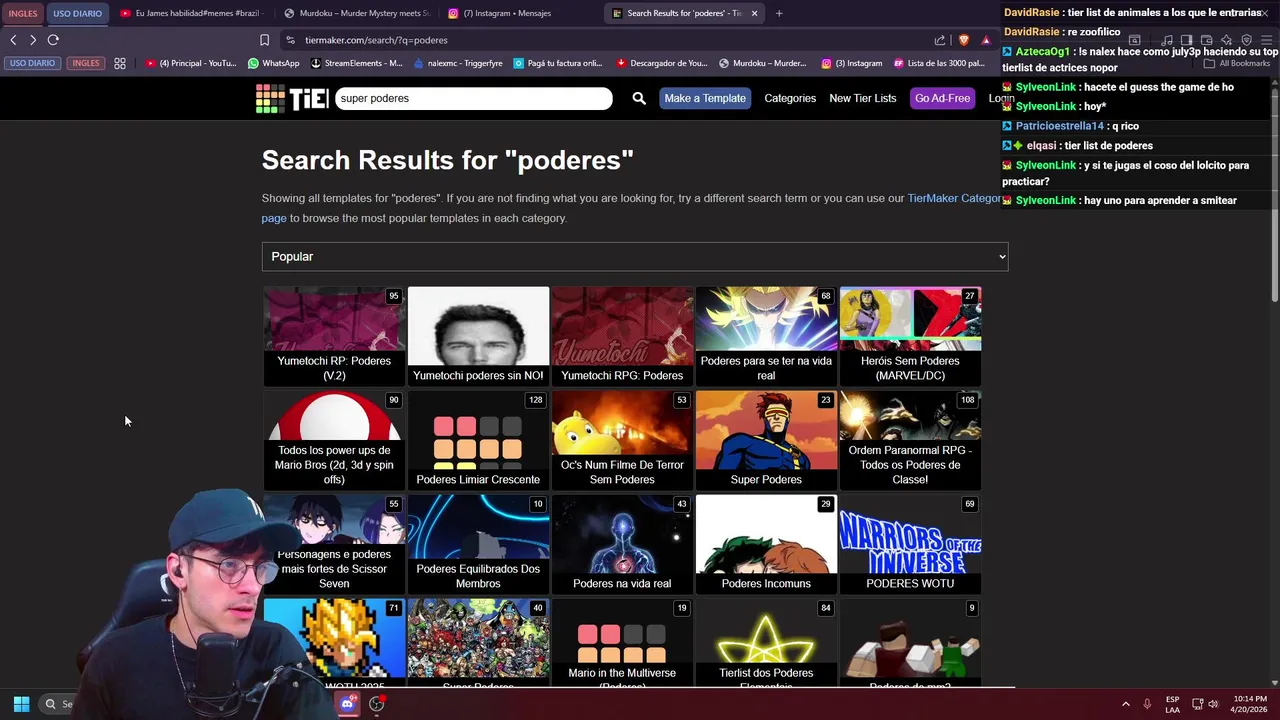Click the address bar URL

tap(376, 40)
